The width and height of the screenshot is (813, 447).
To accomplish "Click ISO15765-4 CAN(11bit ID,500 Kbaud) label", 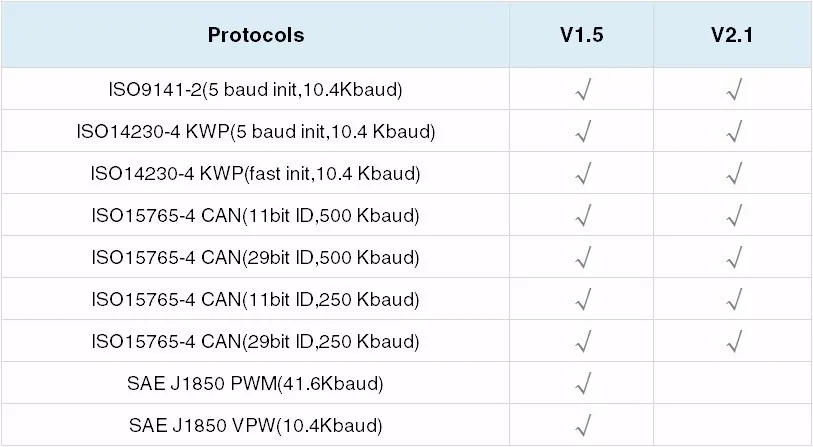I will (255, 215).
